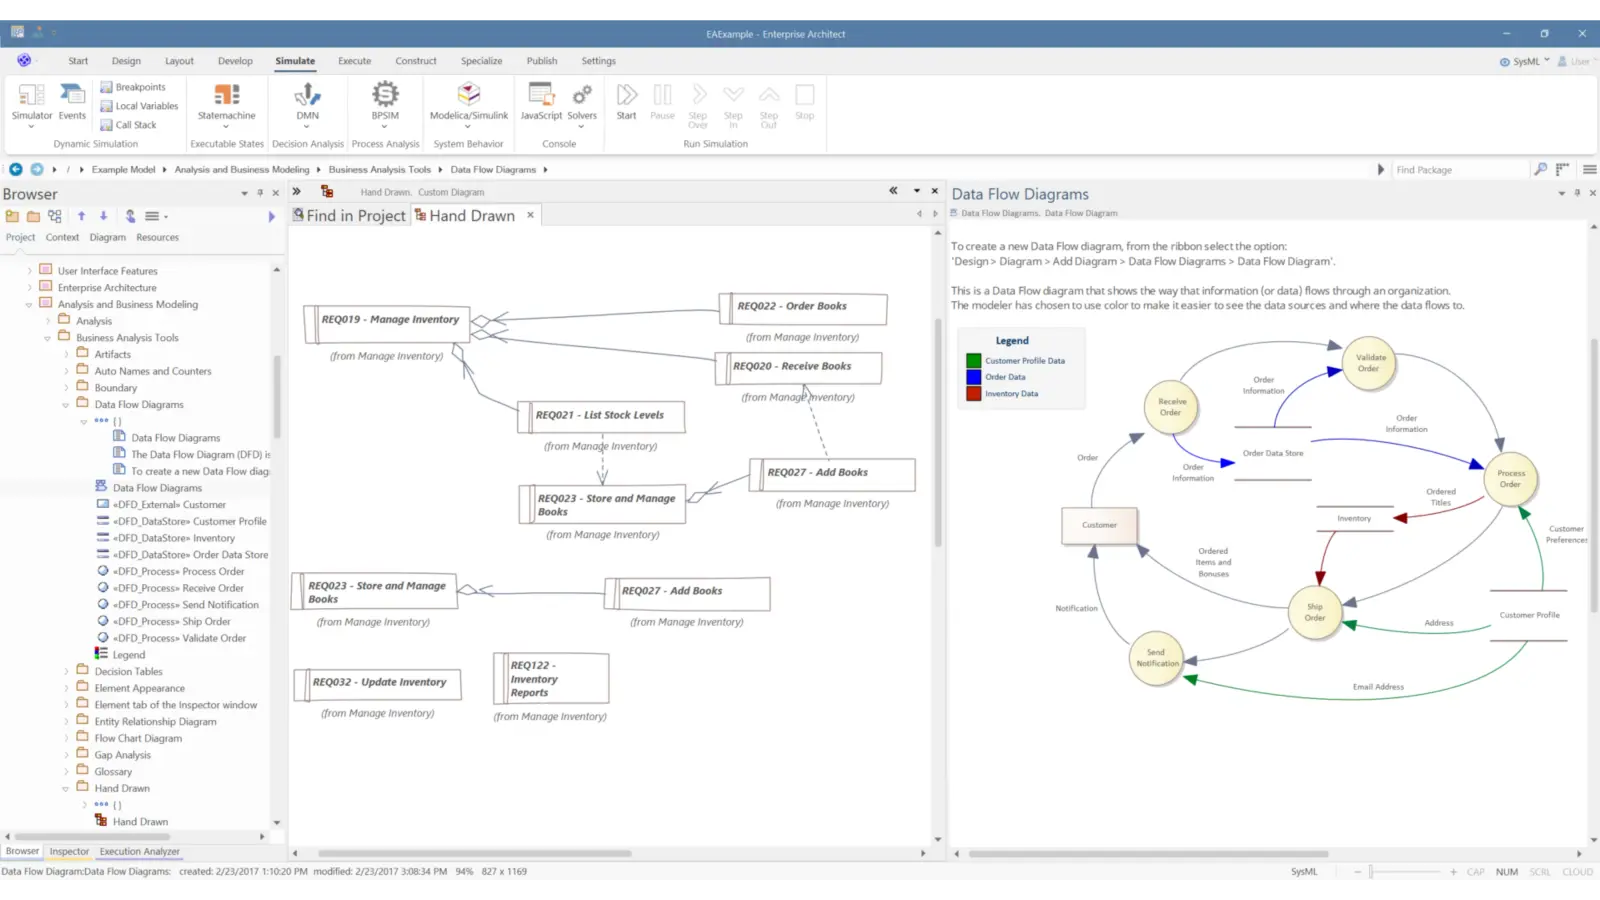
Task: Collapse the Data Flow Diagrams folder
Action: pyautogui.click(x=65, y=404)
